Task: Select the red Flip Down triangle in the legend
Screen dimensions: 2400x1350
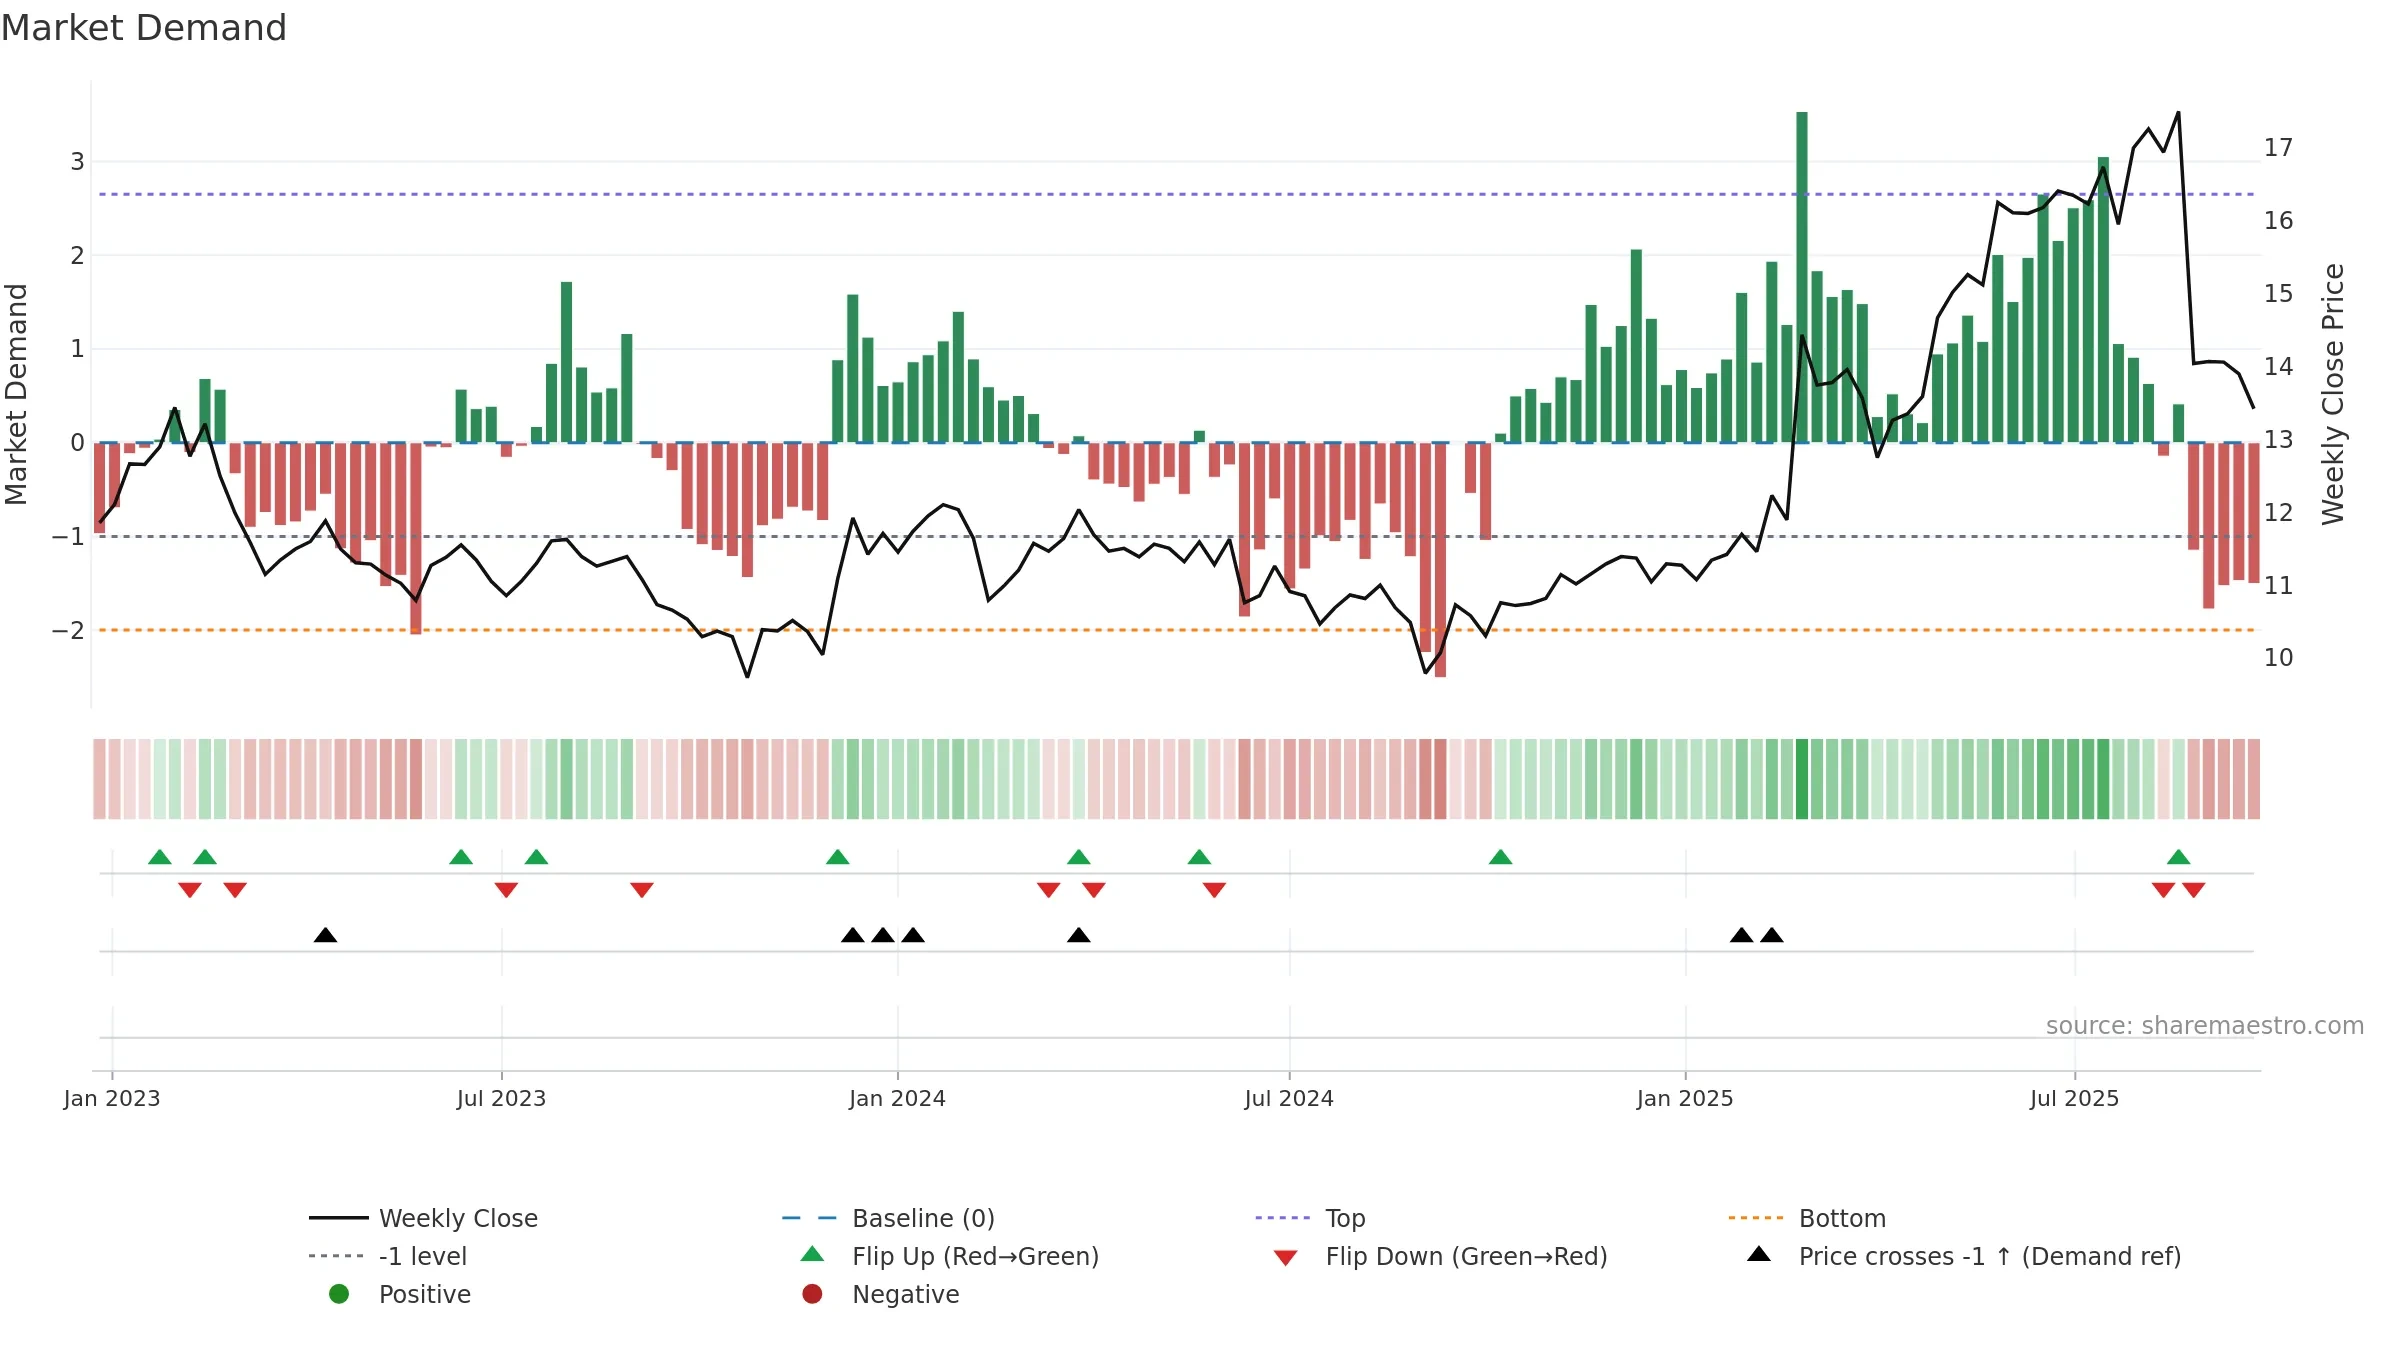Action: (1286, 1258)
